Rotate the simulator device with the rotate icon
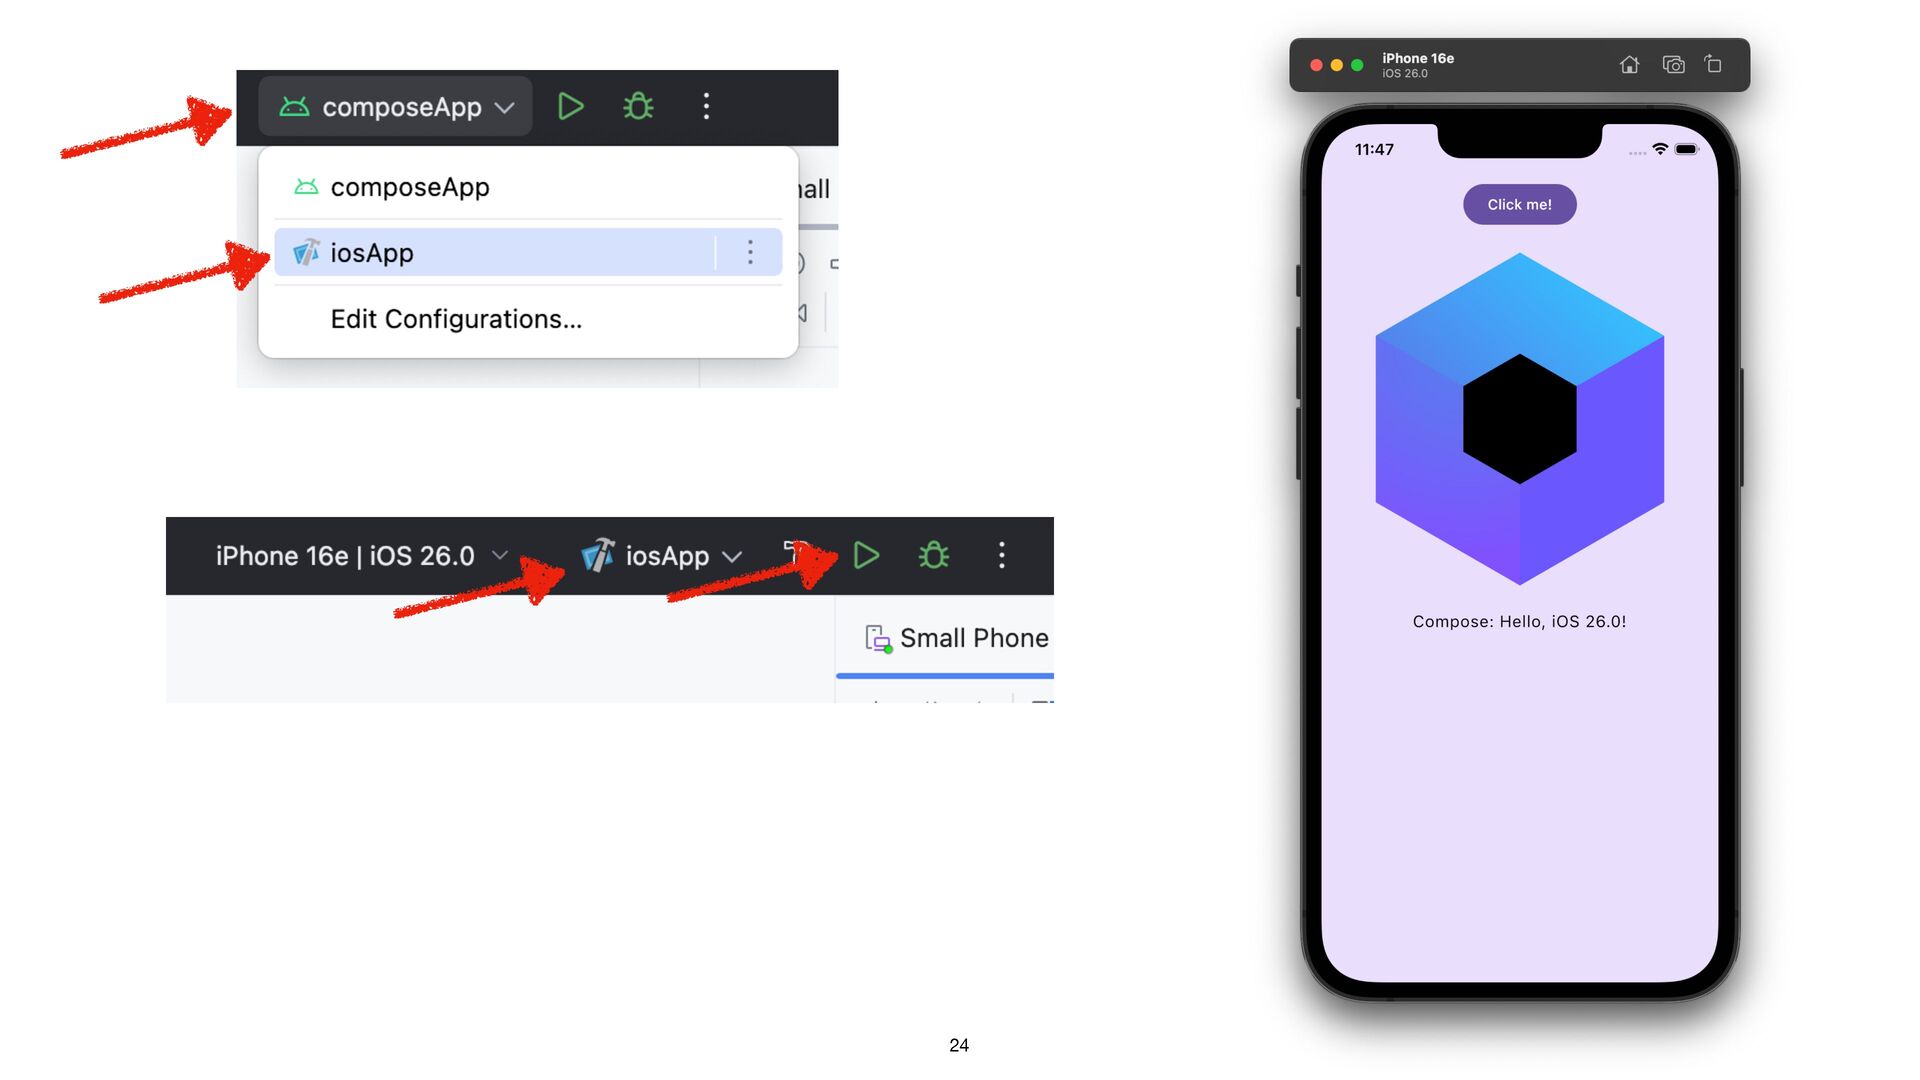Screen dimensions: 1920x1080 tap(1713, 65)
